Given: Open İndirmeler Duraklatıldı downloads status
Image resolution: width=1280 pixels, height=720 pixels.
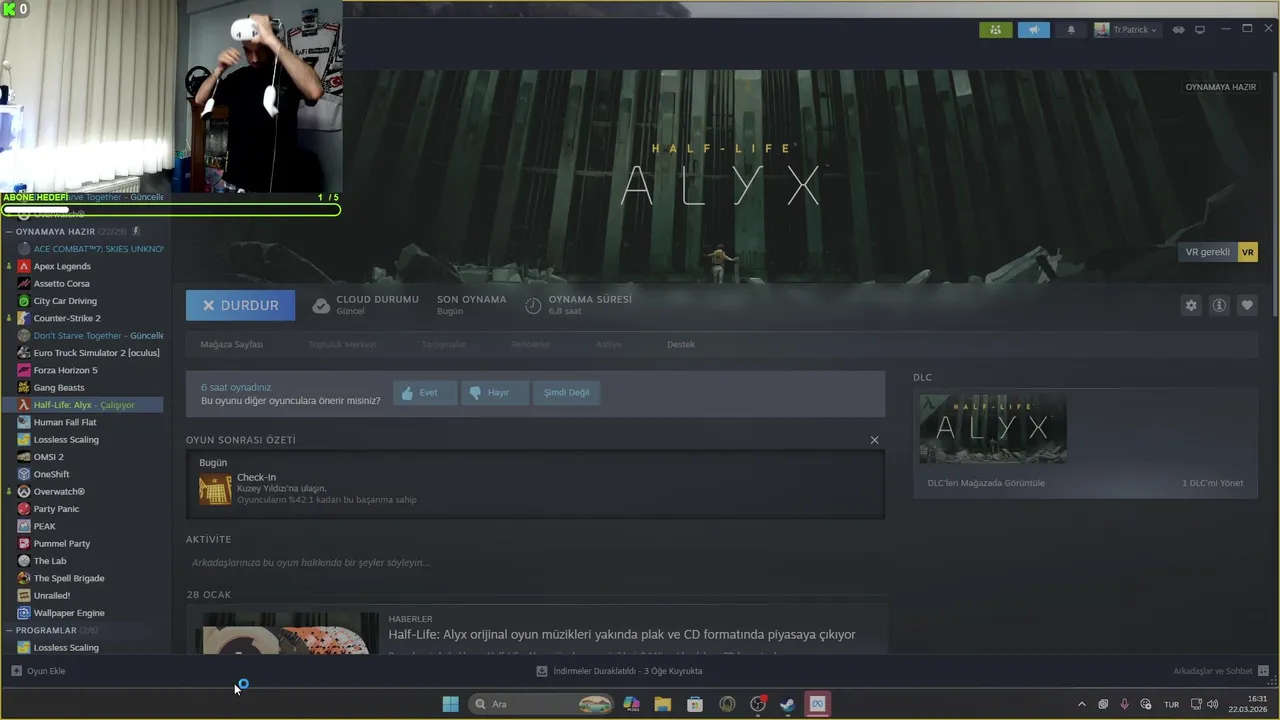Looking at the screenshot, I should point(619,671).
